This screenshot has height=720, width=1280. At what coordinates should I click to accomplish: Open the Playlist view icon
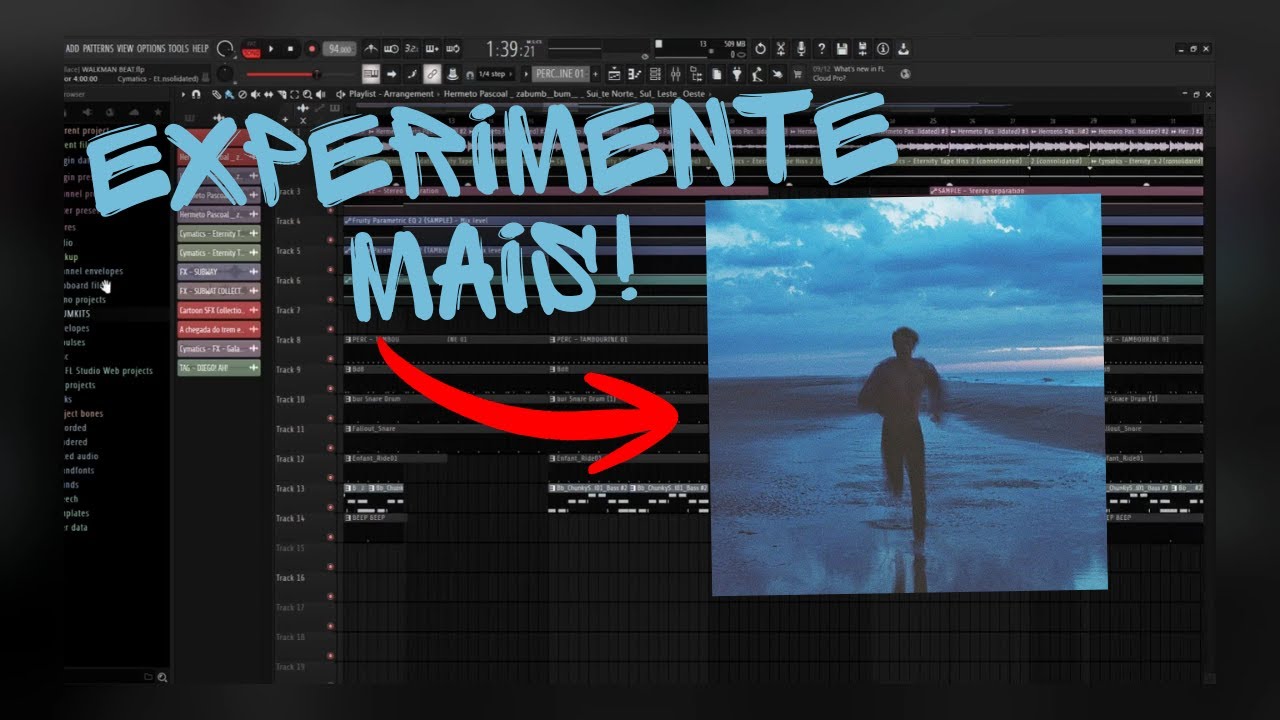click(x=614, y=74)
